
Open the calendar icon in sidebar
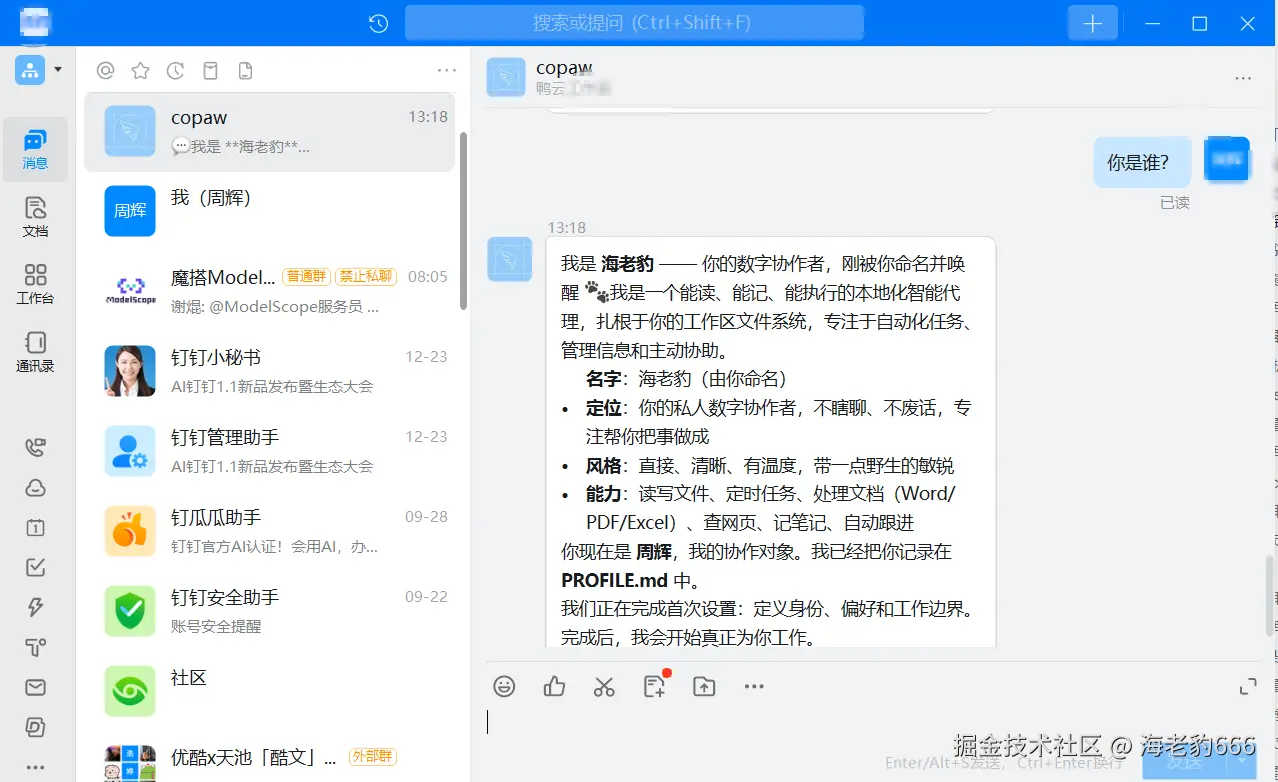click(35, 527)
